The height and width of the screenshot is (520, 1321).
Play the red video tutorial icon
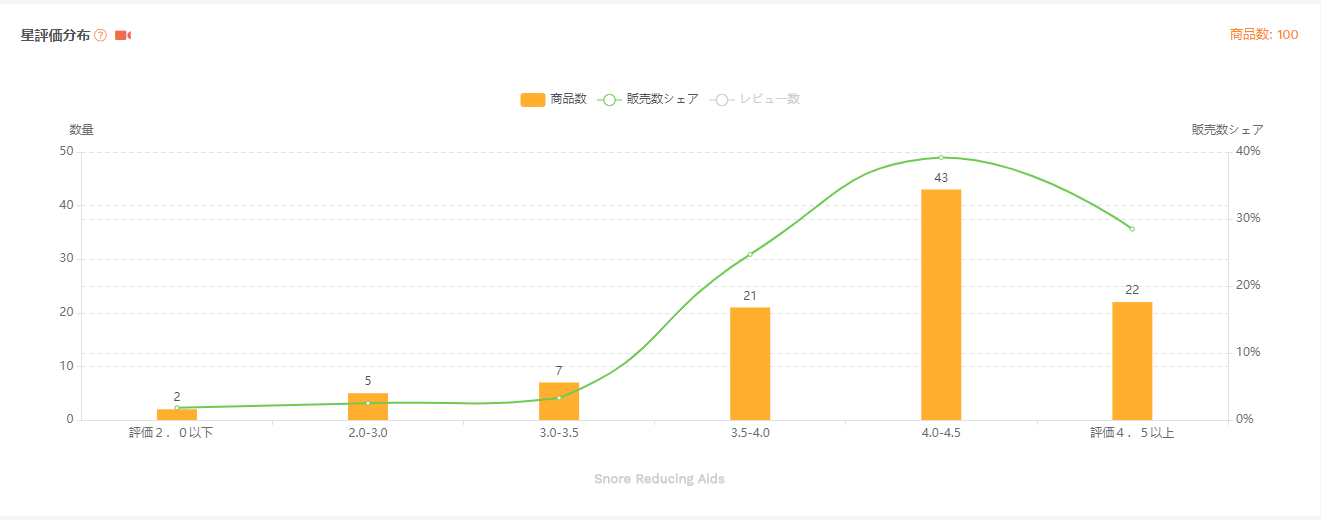pos(123,36)
